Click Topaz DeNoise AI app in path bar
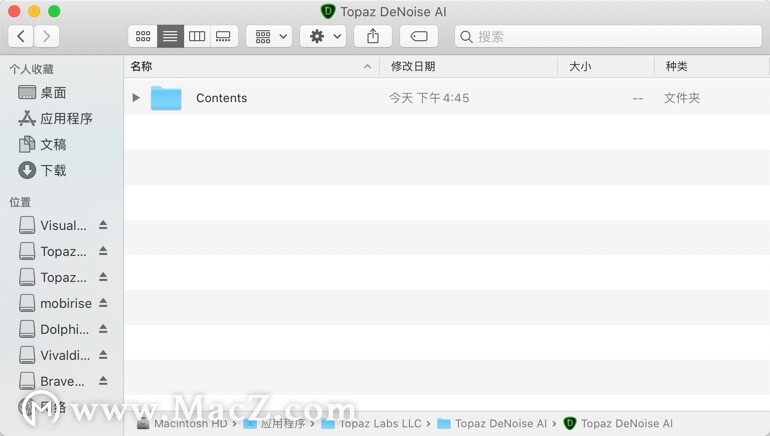 [618, 423]
